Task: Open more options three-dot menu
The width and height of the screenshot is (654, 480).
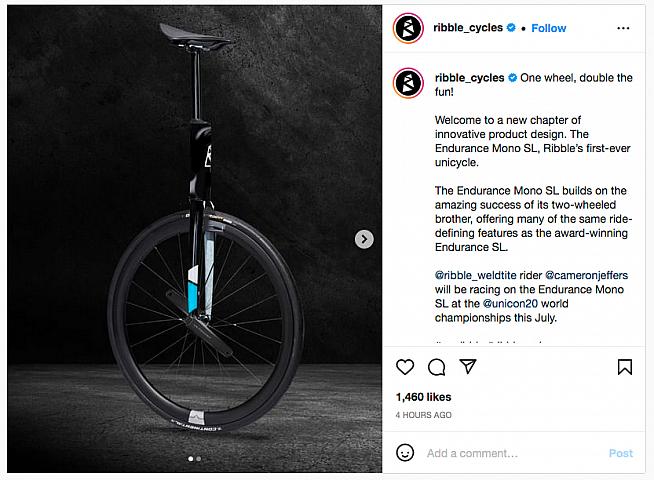Action: (624, 28)
